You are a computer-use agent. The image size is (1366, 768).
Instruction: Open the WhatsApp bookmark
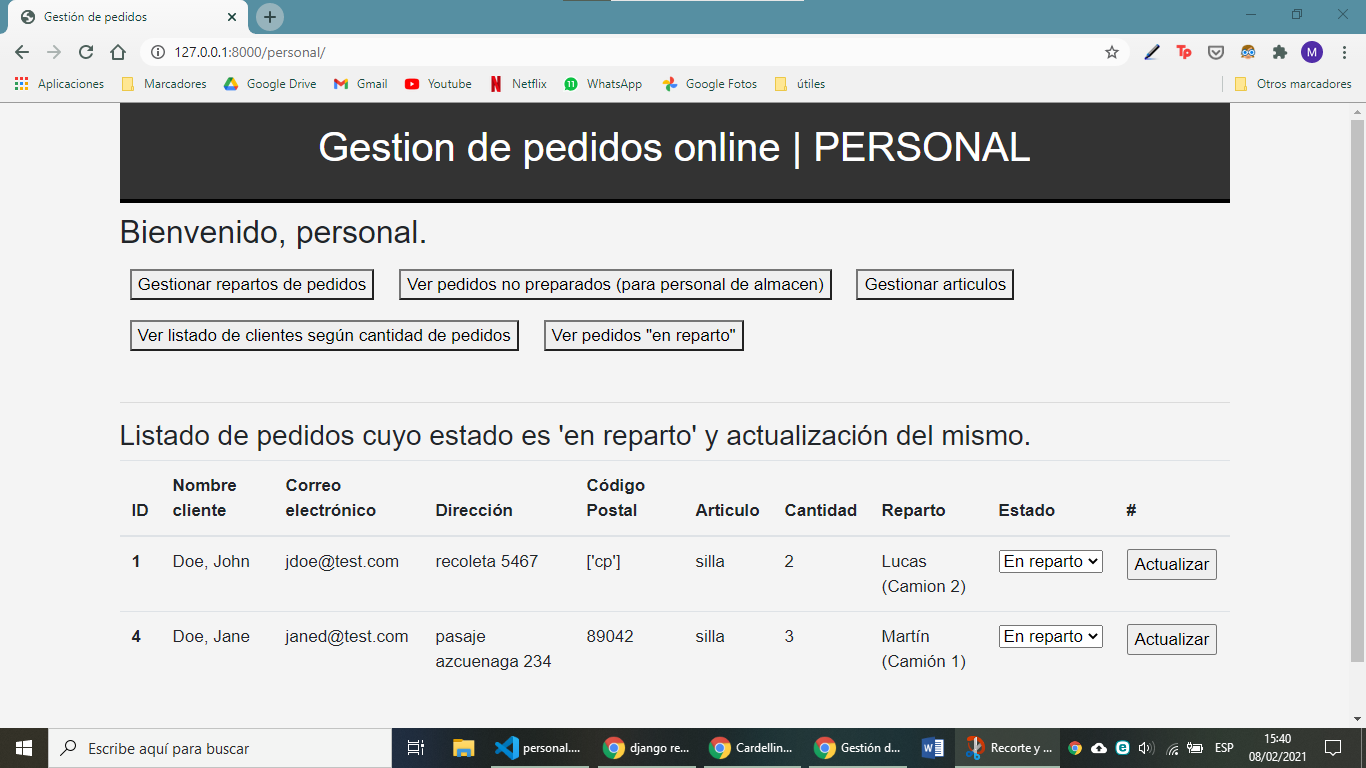tap(603, 84)
